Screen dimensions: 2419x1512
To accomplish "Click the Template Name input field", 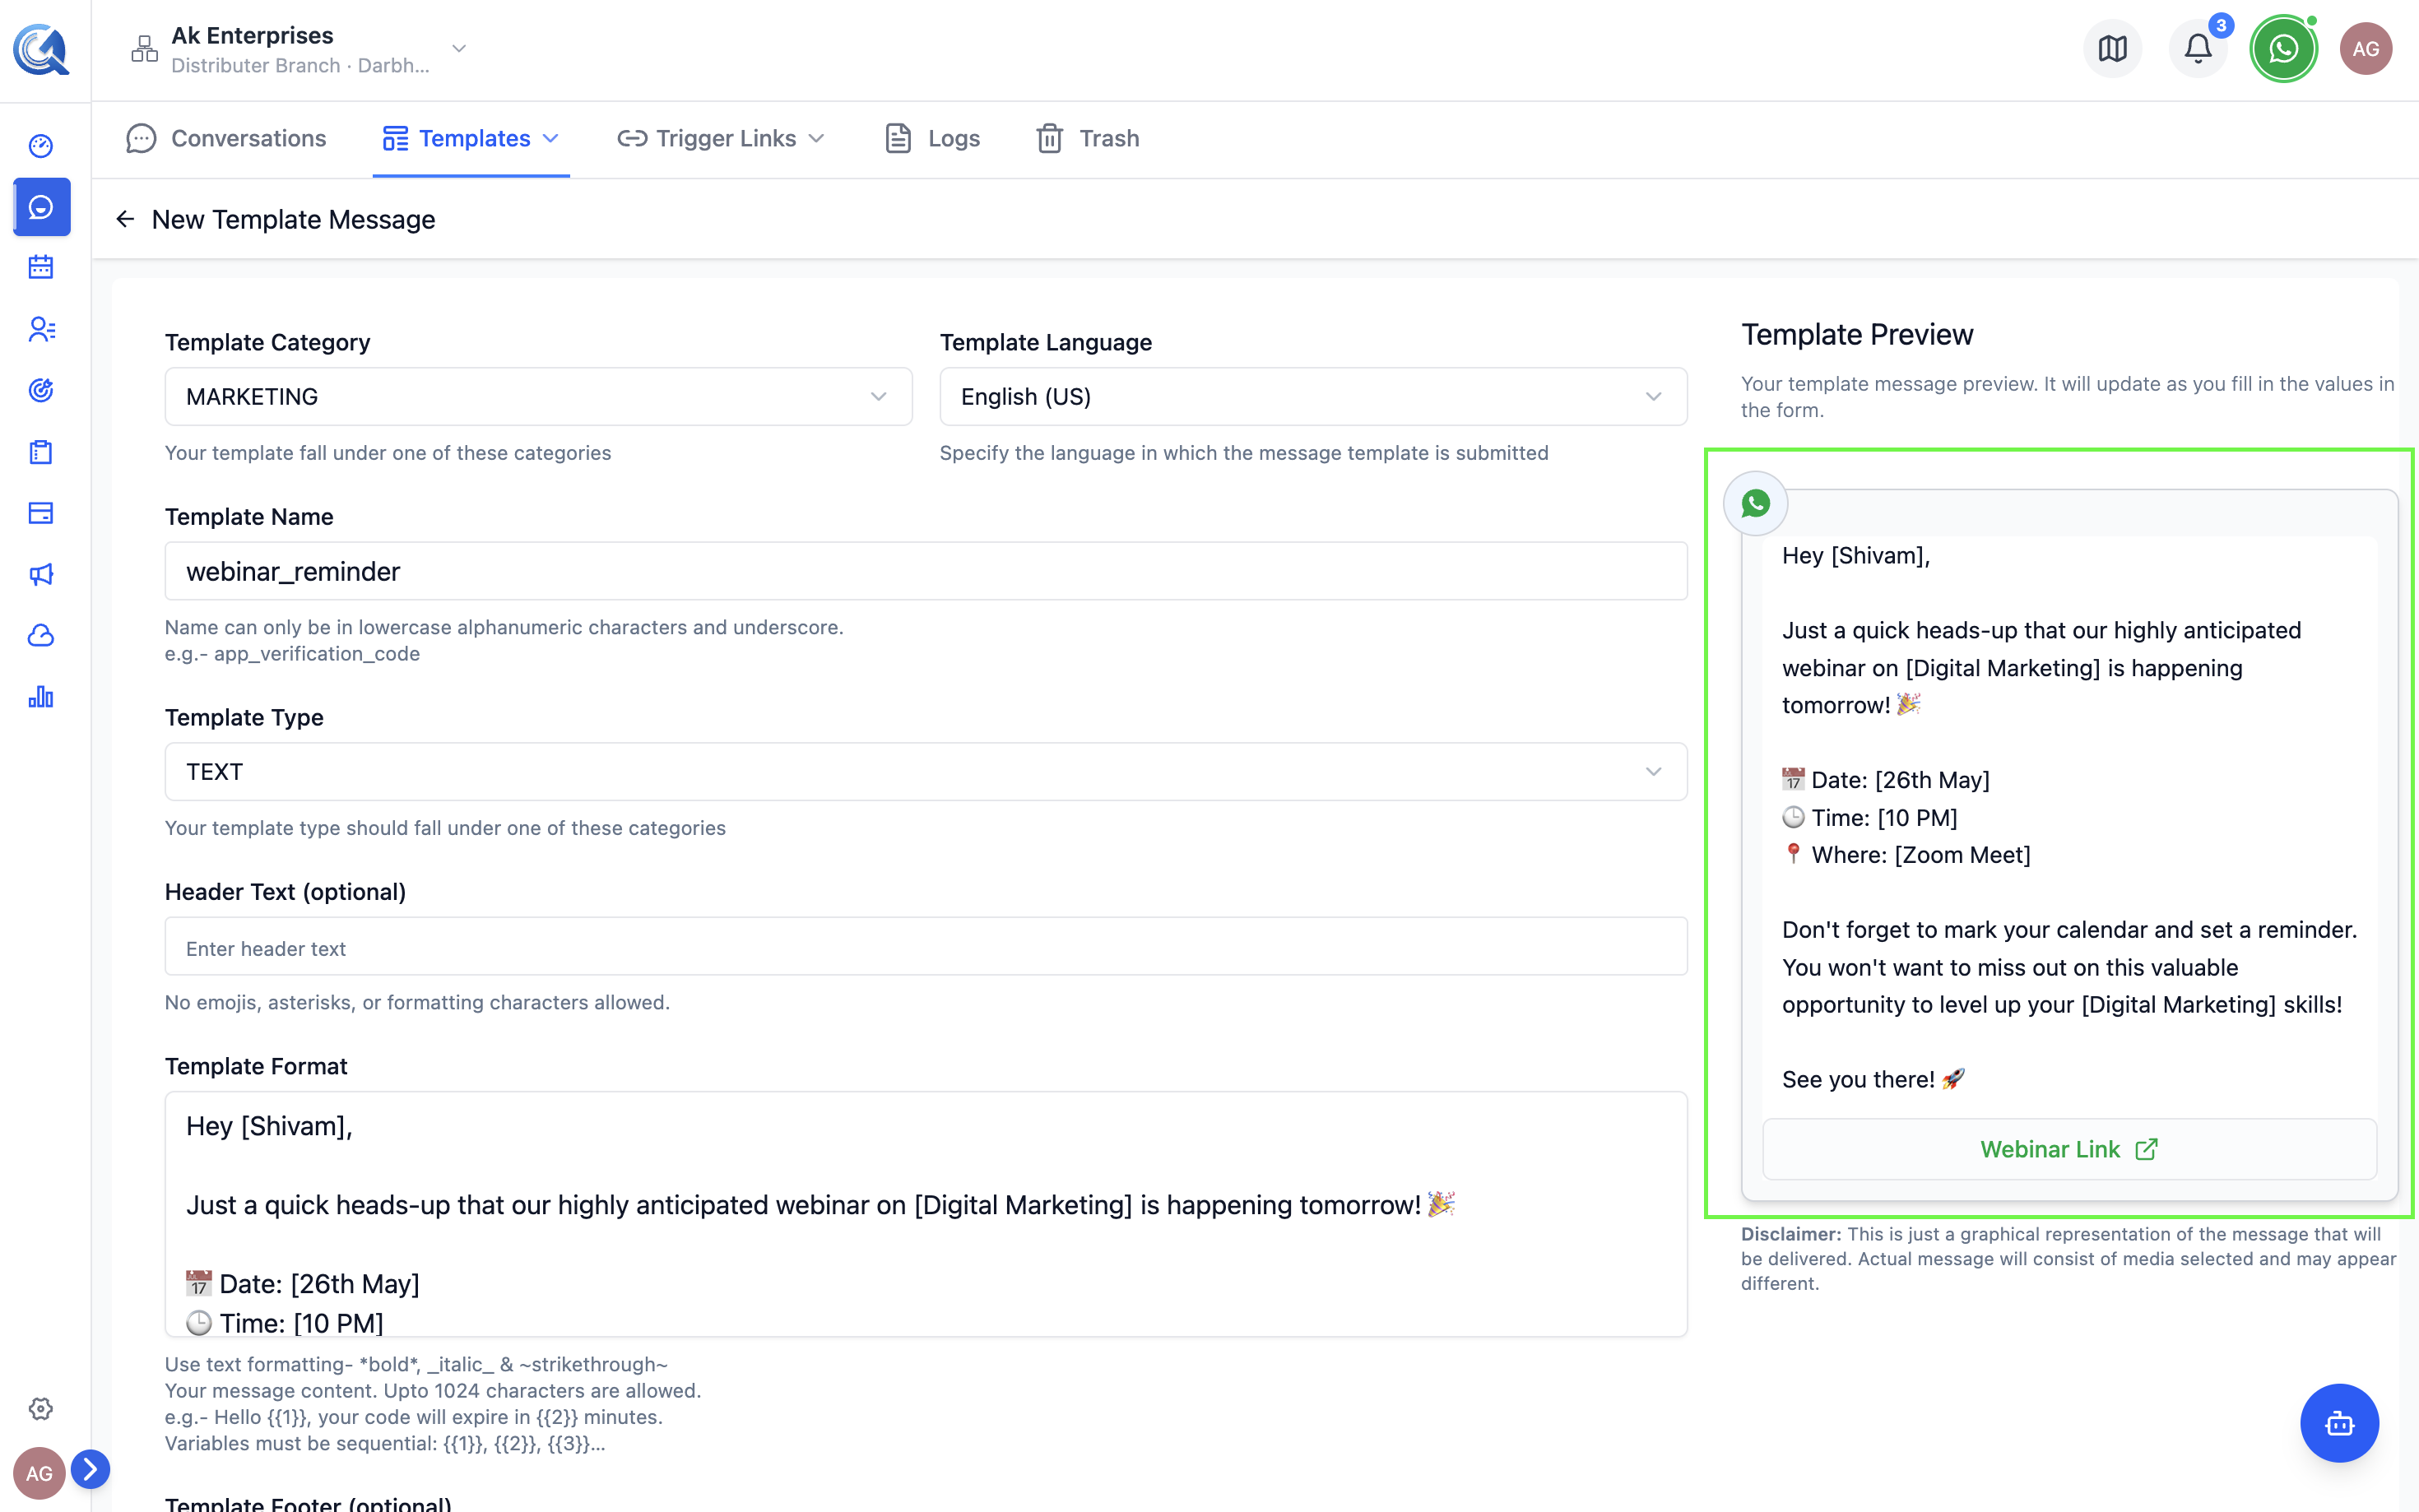I will coord(926,572).
